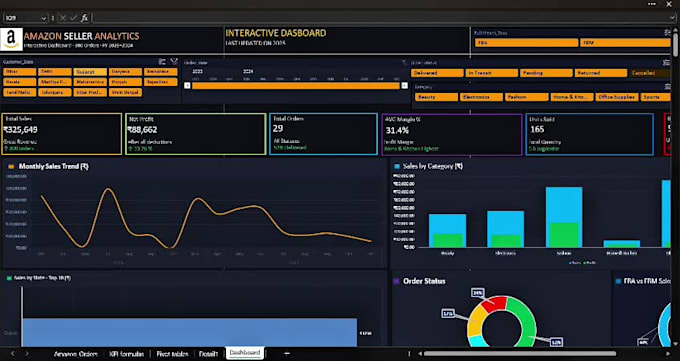
Task: Open the Insert Function fx icon
Action: tap(85, 18)
